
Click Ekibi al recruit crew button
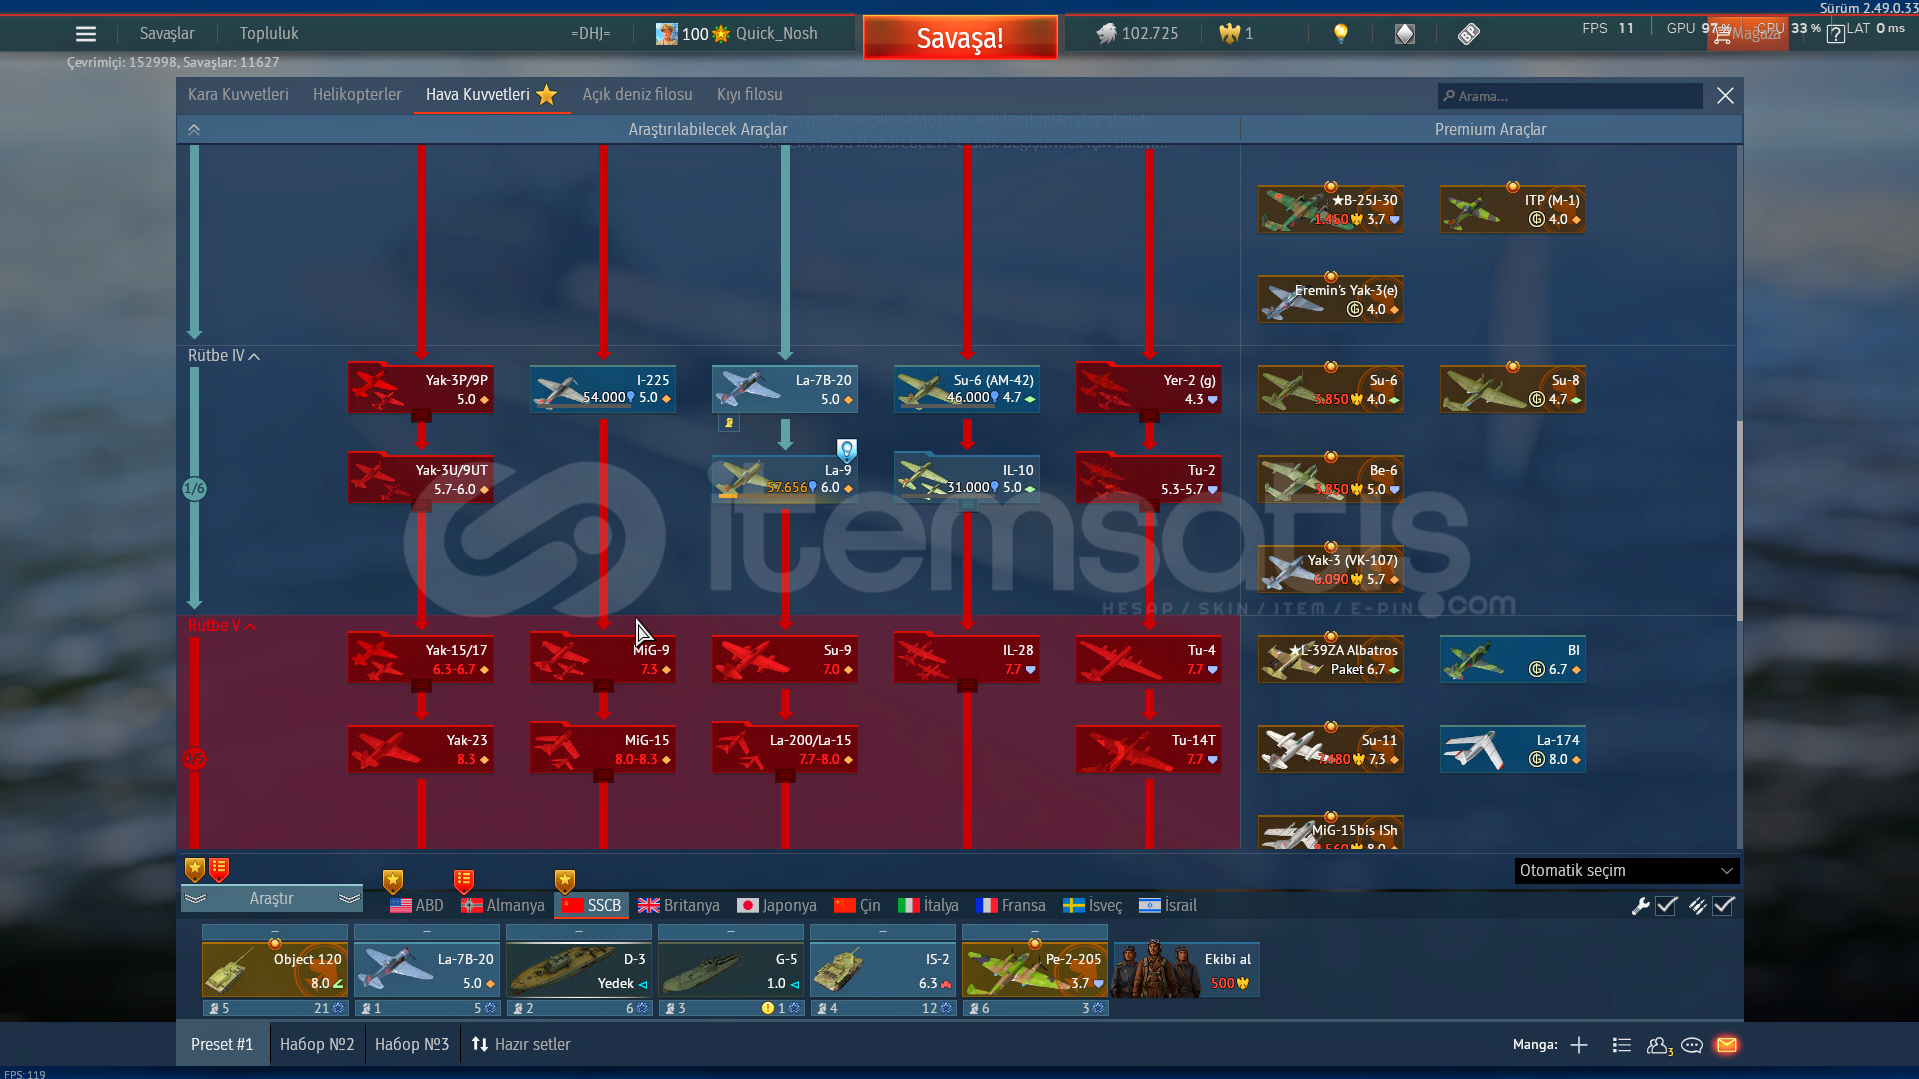click(x=1187, y=970)
